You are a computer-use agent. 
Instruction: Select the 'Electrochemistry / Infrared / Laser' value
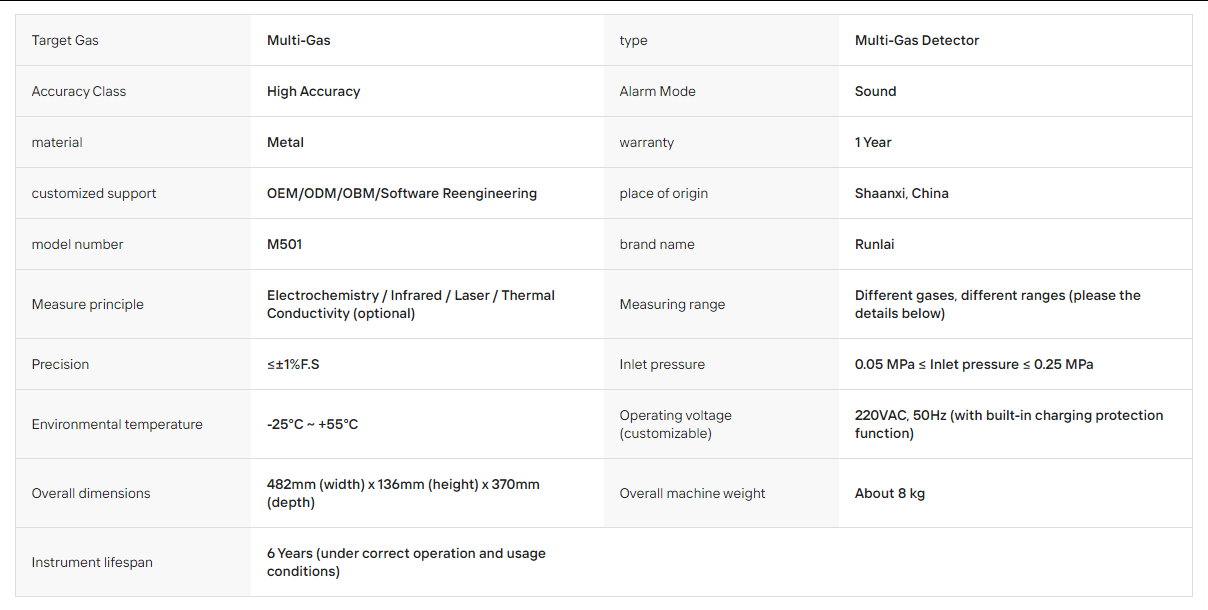[x=411, y=304]
